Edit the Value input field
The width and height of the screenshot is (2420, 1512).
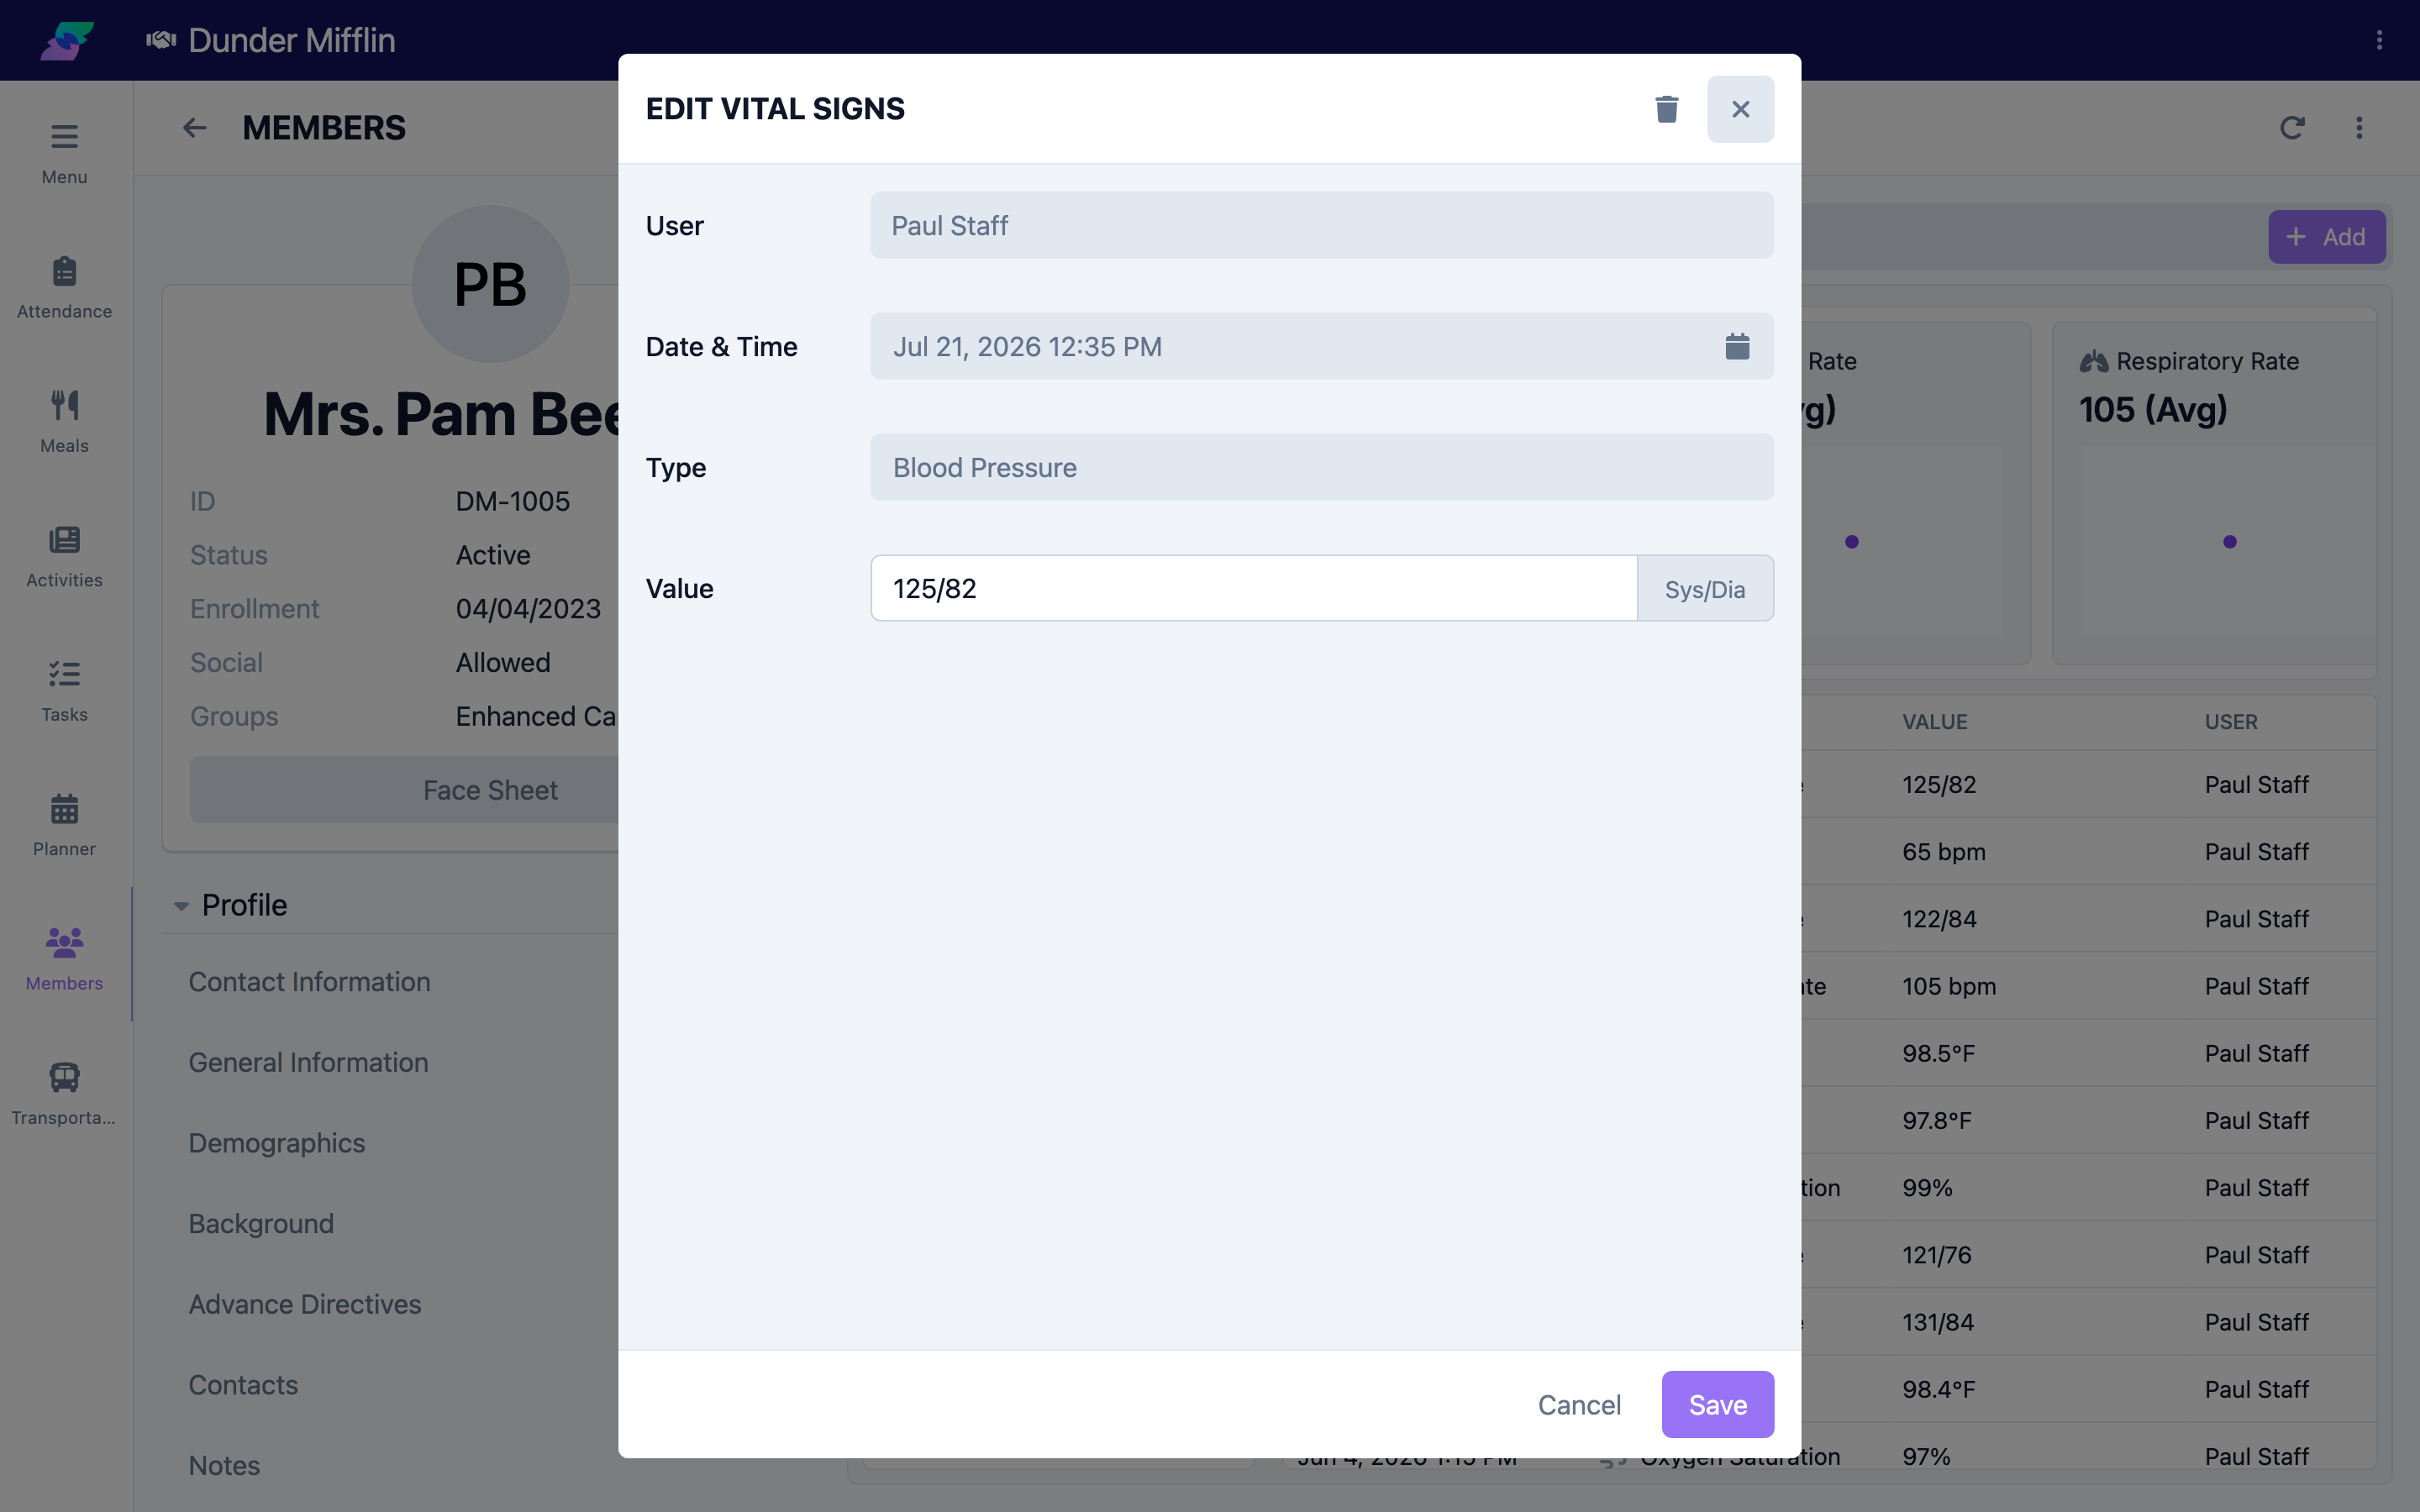pos(1254,588)
